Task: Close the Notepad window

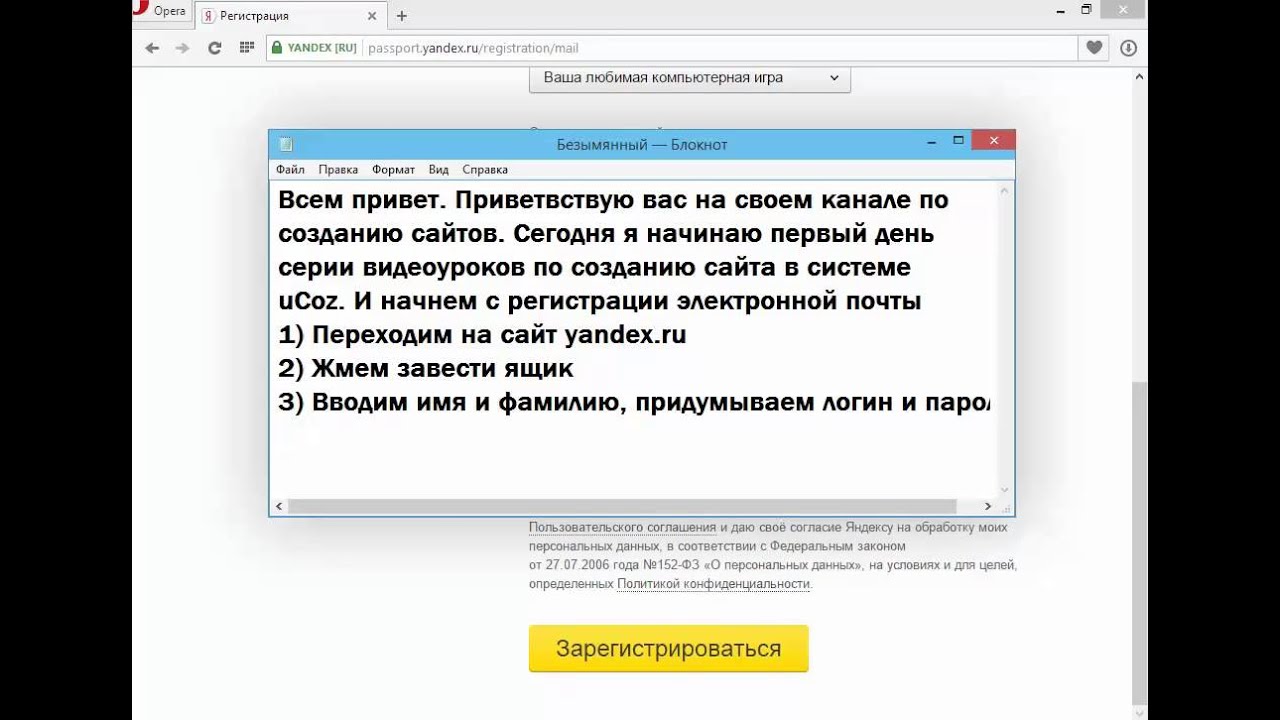Action: click(x=993, y=141)
